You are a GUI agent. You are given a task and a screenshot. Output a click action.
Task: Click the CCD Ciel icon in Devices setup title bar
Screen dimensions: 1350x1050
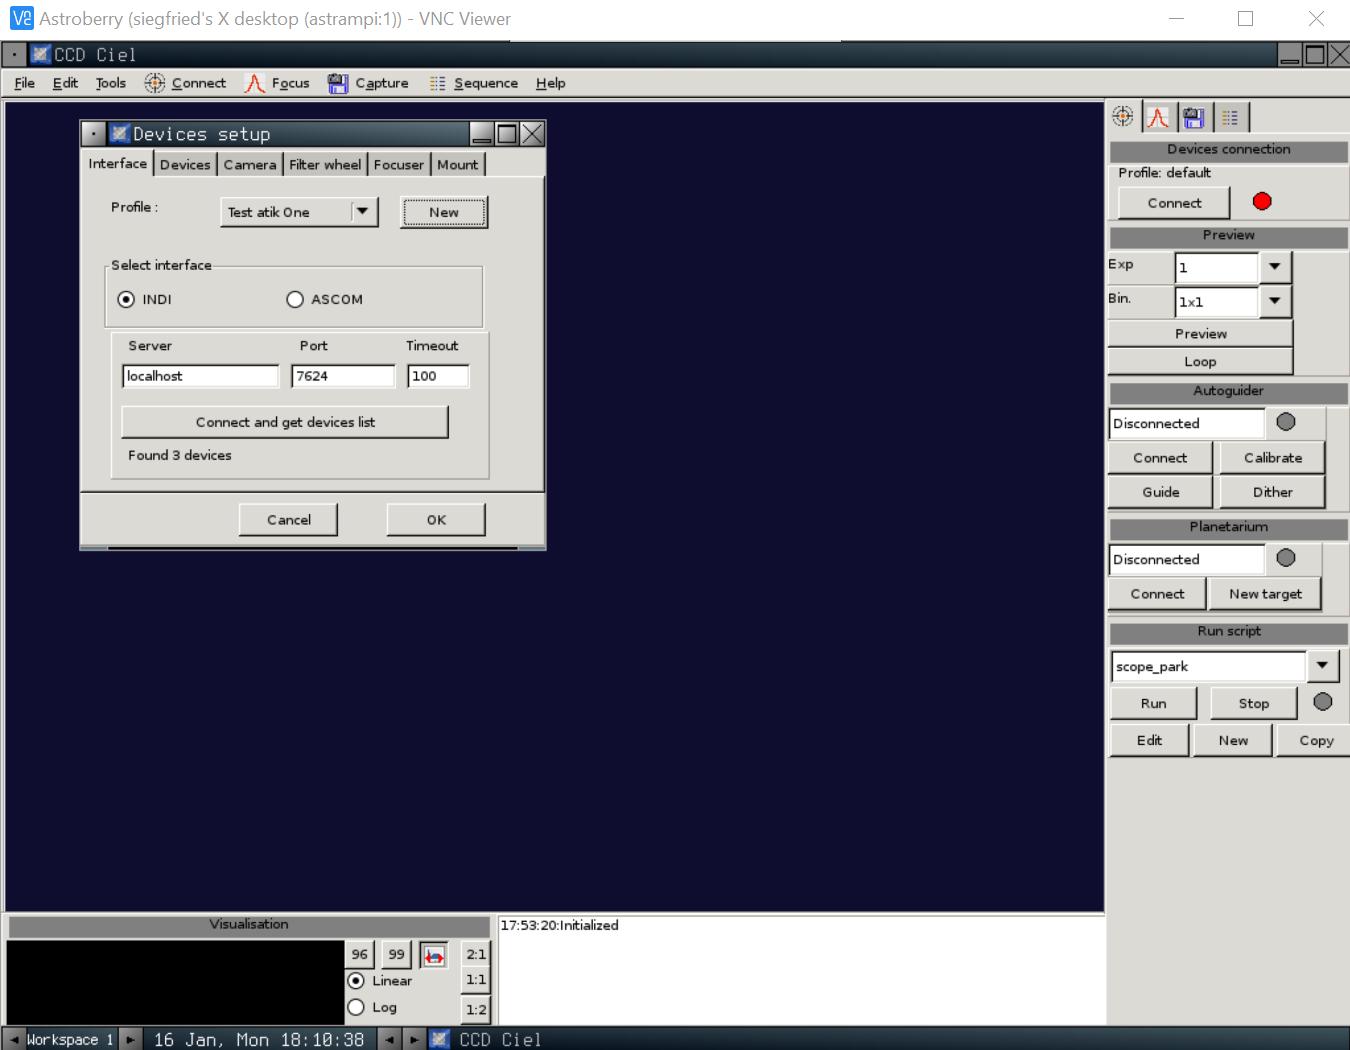pos(120,133)
